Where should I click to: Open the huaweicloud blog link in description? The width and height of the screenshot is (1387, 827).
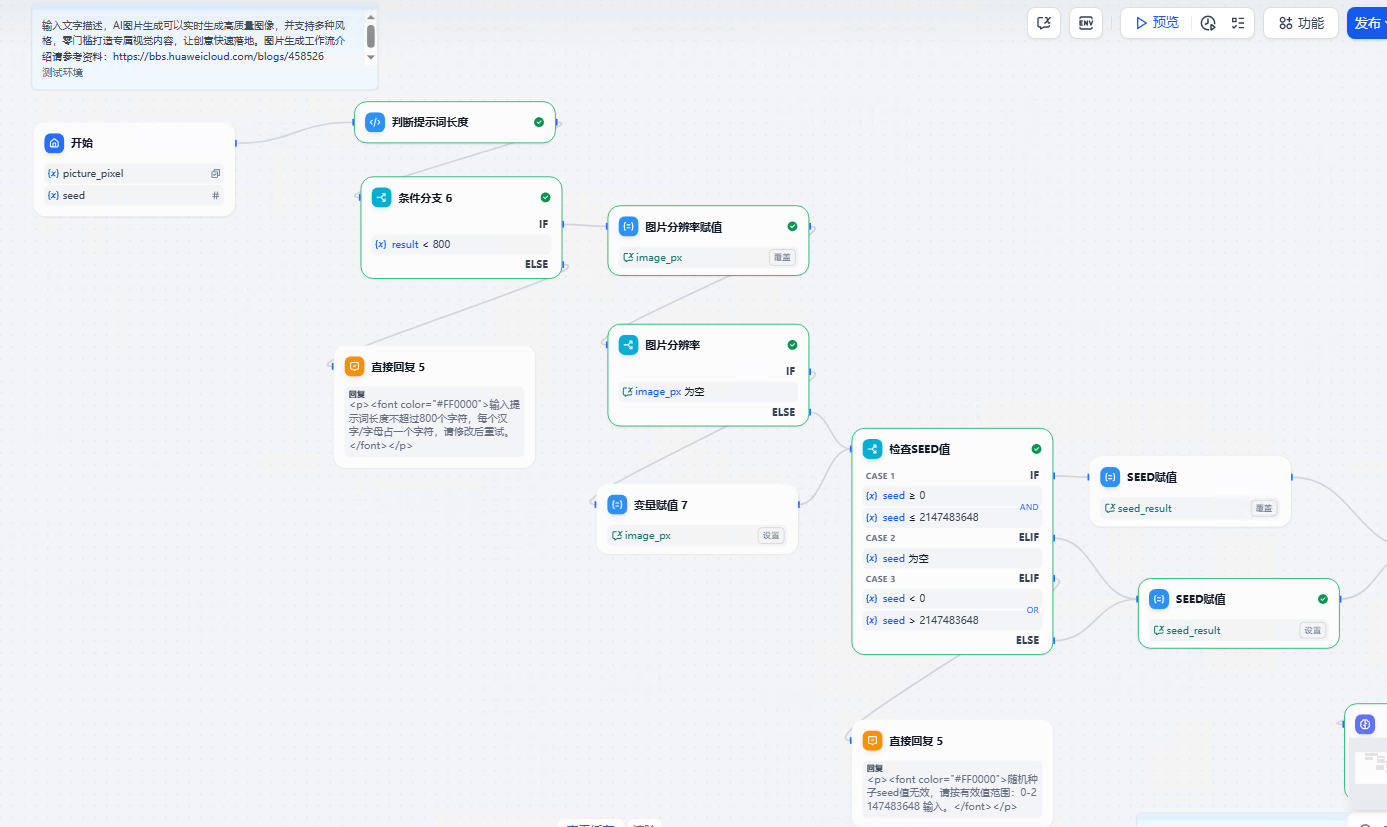[218, 57]
